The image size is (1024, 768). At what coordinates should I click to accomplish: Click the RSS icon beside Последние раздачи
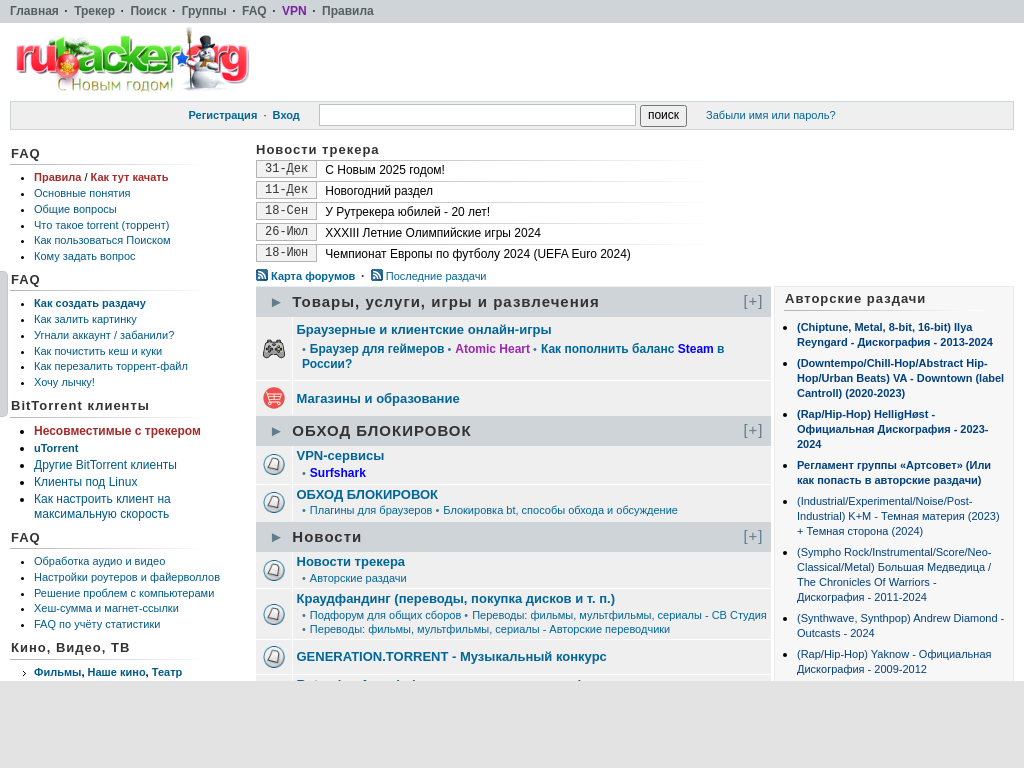[377, 276]
